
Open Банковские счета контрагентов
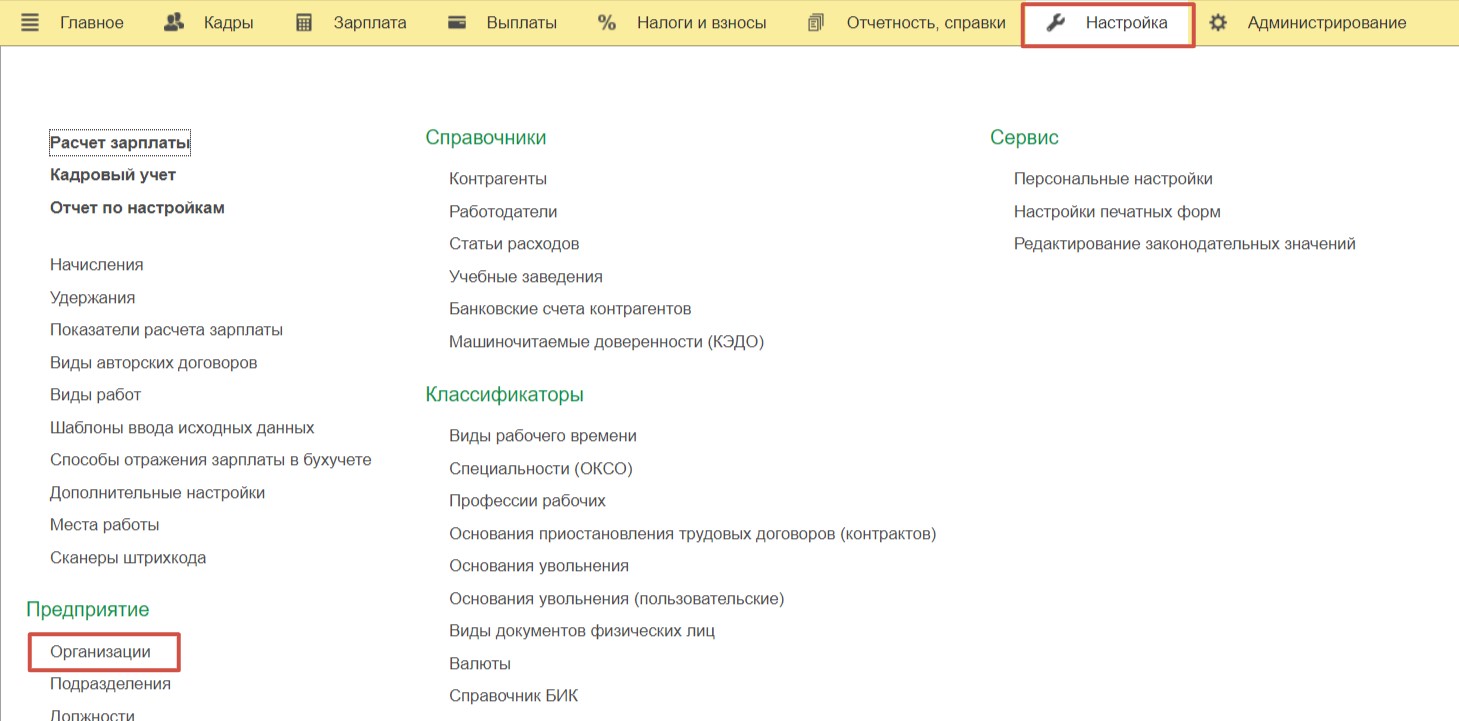[x=570, y=309]
